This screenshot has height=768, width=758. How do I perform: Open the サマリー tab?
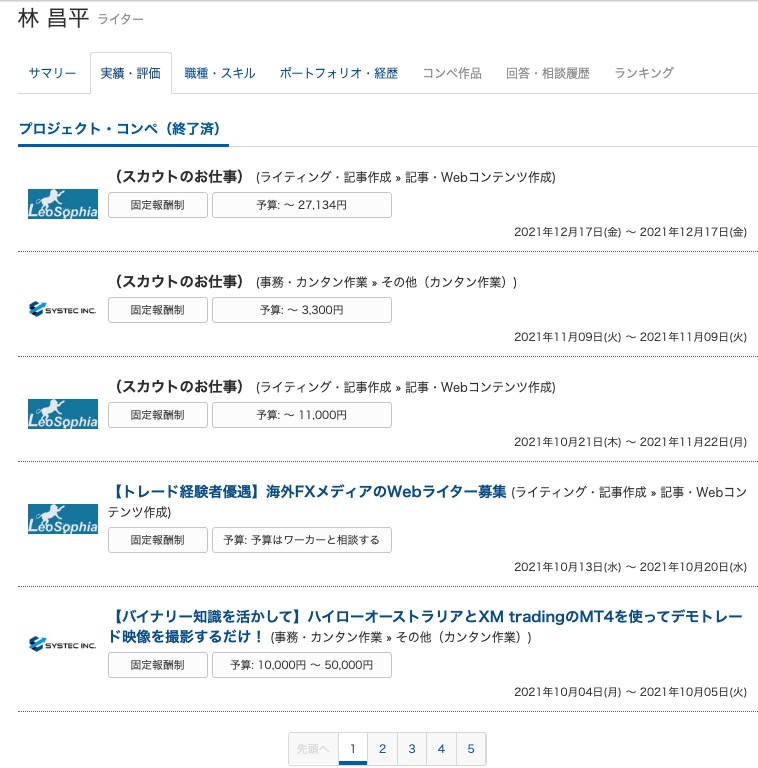click(x=52, y=73)
